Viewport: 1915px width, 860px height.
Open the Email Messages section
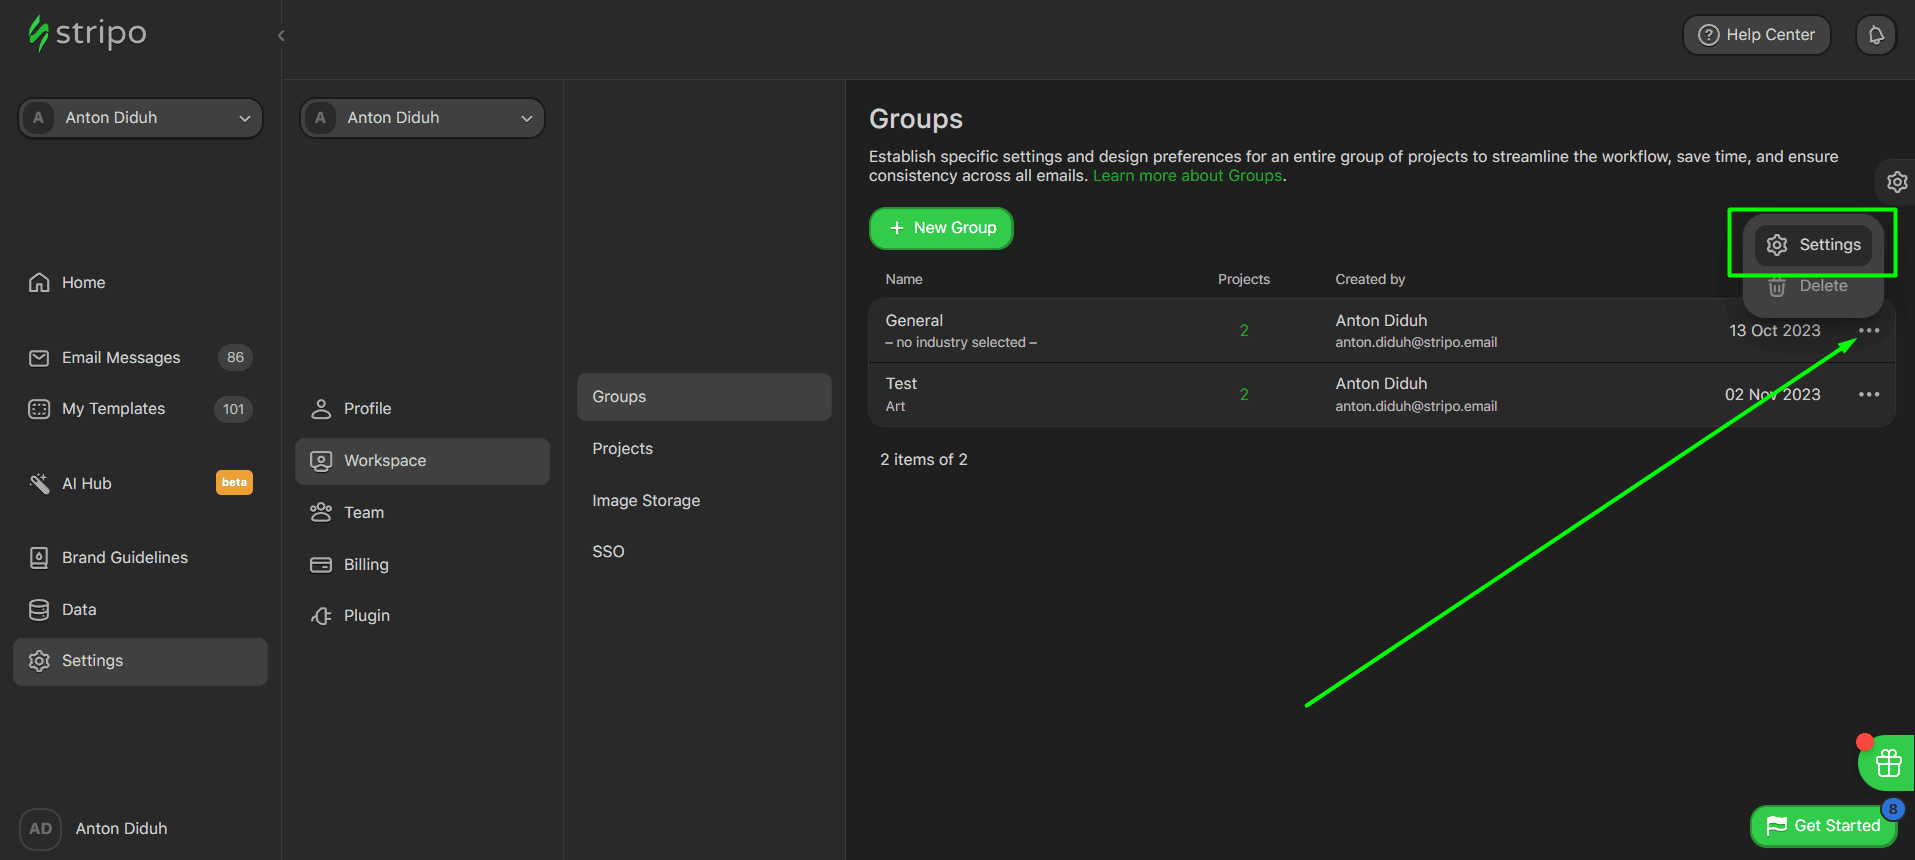click(x=121, y=358)
